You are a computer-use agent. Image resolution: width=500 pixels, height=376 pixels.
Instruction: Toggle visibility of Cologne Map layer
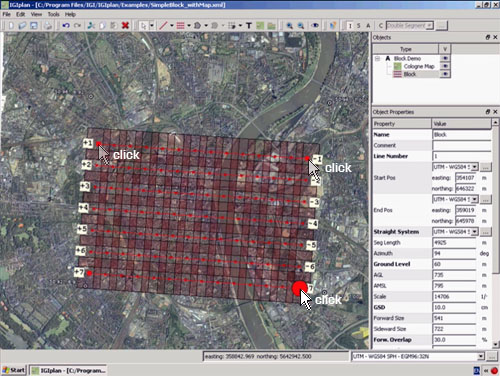tap(445, 66)
